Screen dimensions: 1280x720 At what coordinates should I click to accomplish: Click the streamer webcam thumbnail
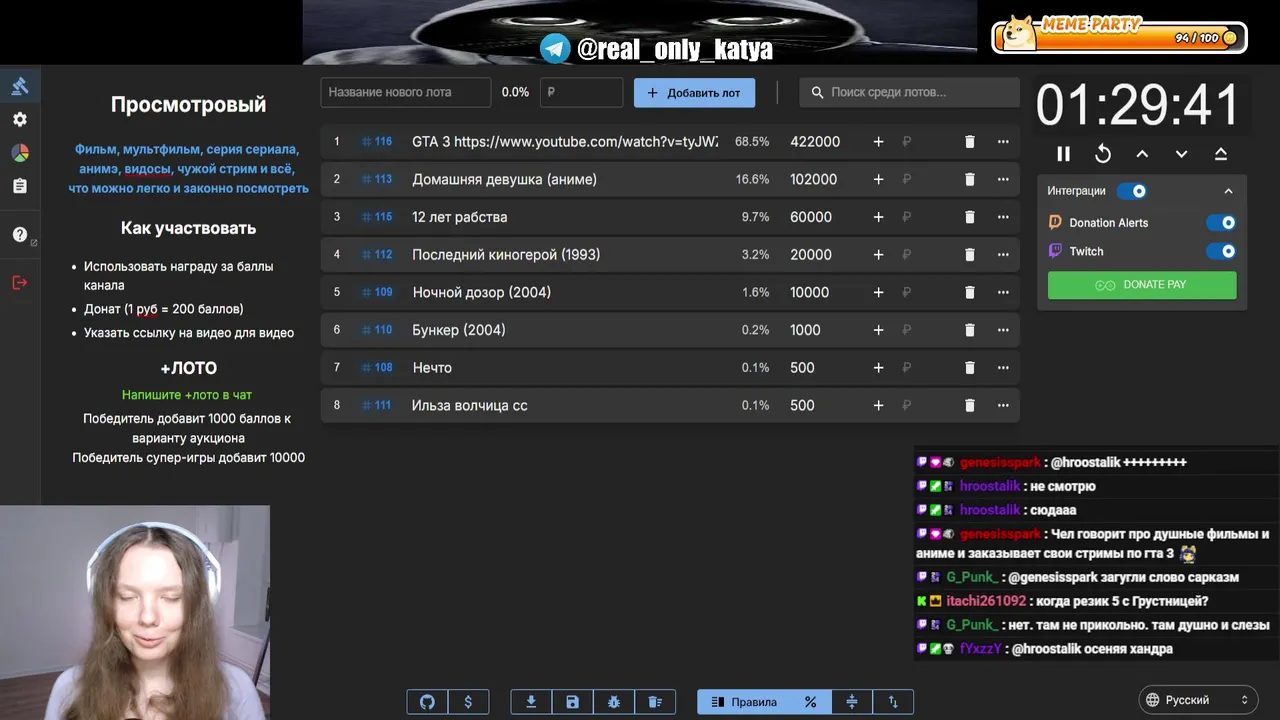click(x=135, y=612)
